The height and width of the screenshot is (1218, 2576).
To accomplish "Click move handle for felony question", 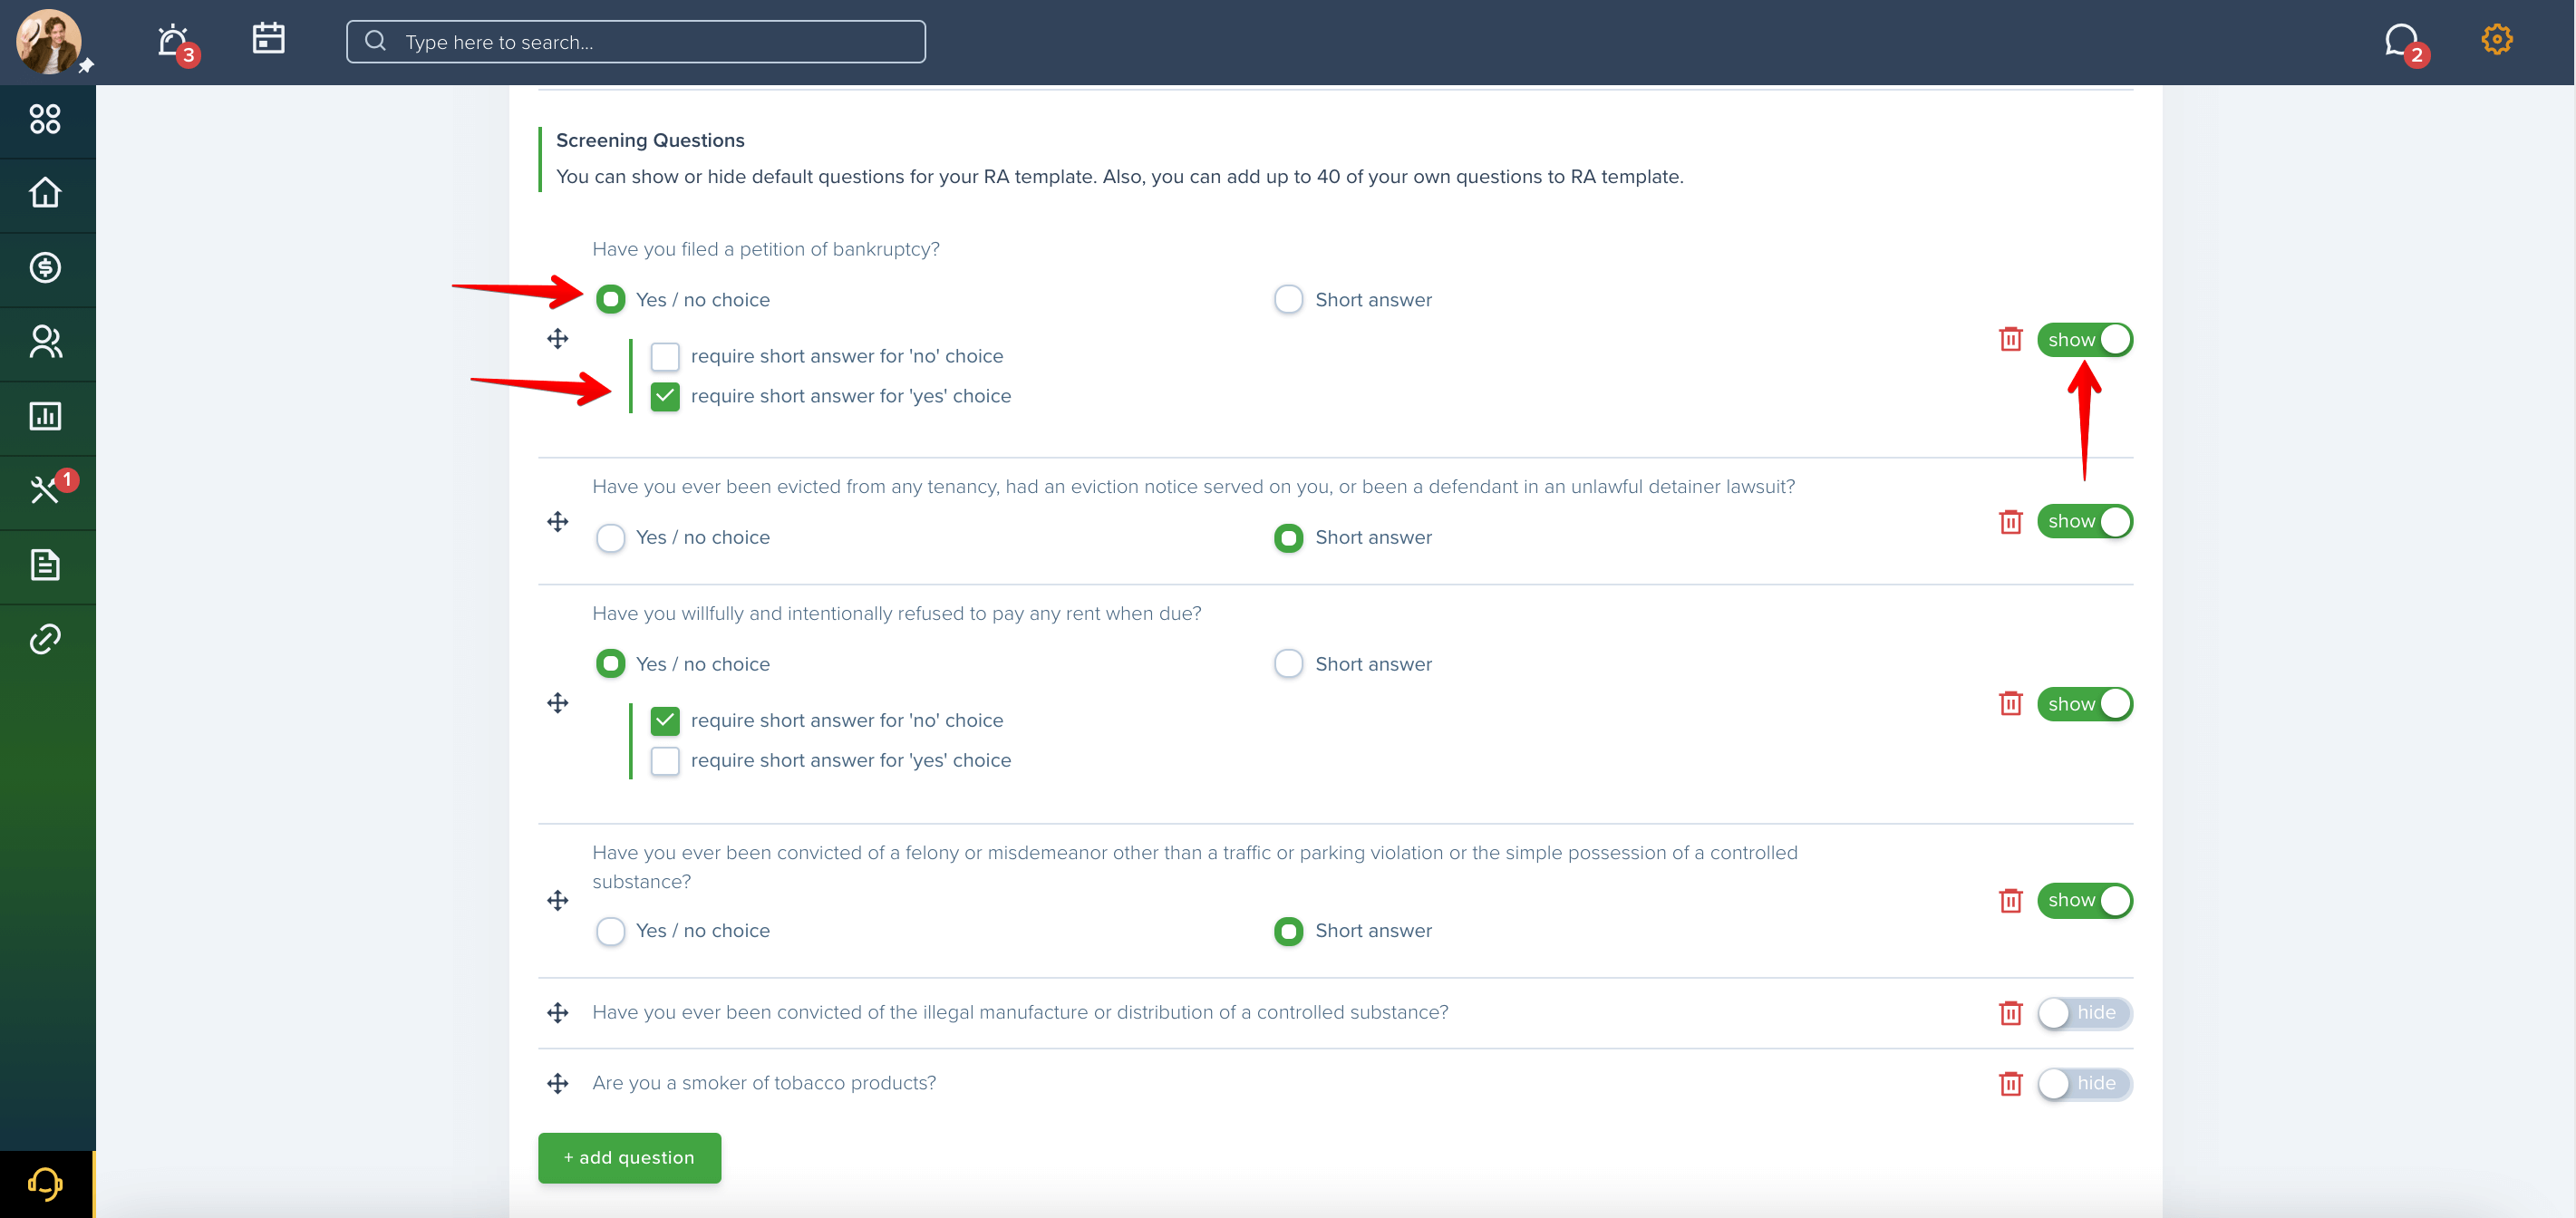I will (558, 901).
